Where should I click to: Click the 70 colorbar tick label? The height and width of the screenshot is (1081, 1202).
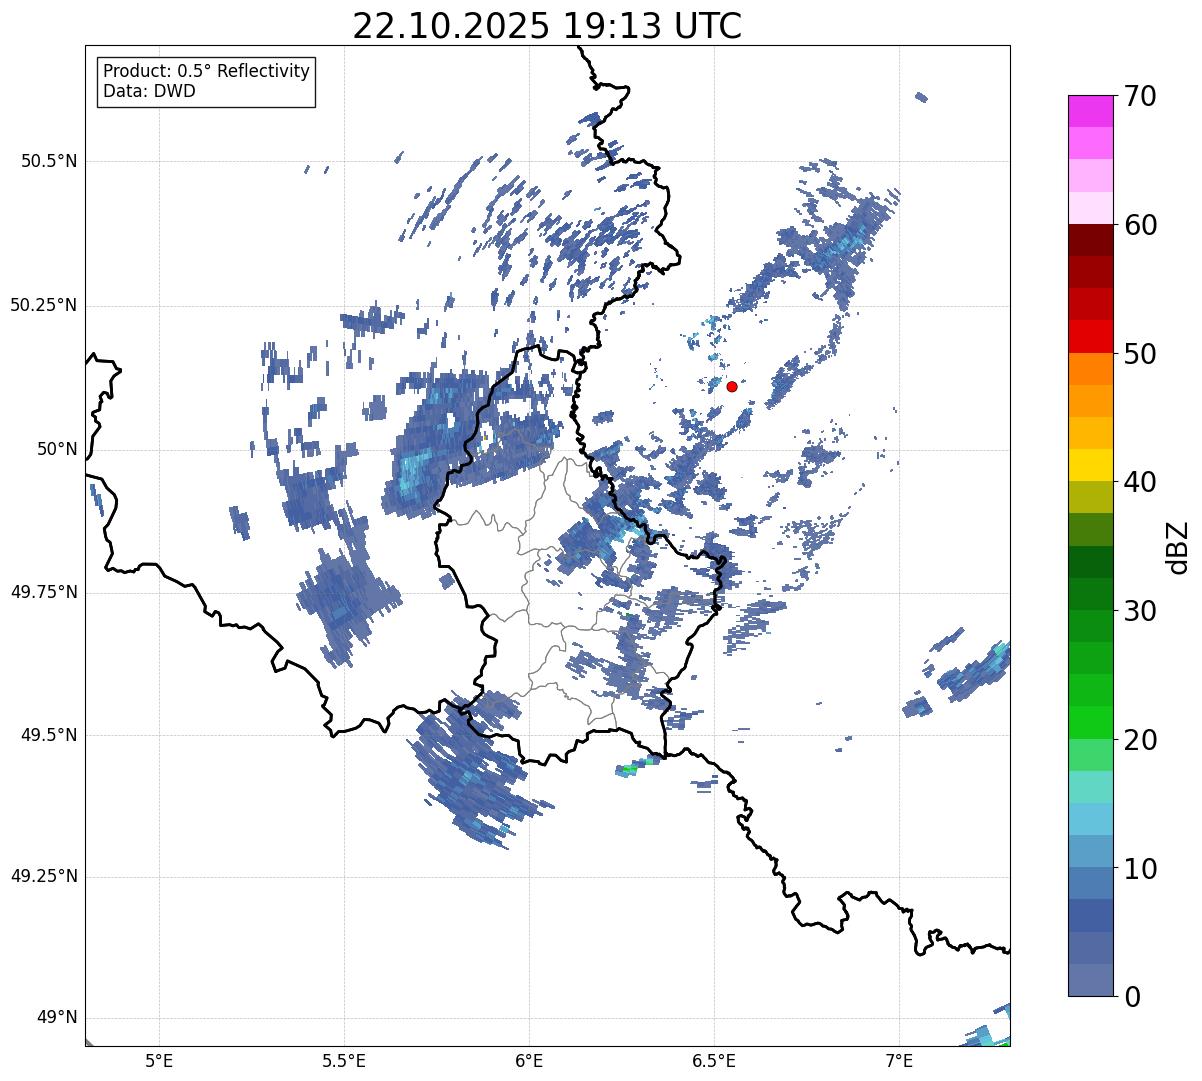[x=1140, y=96]
